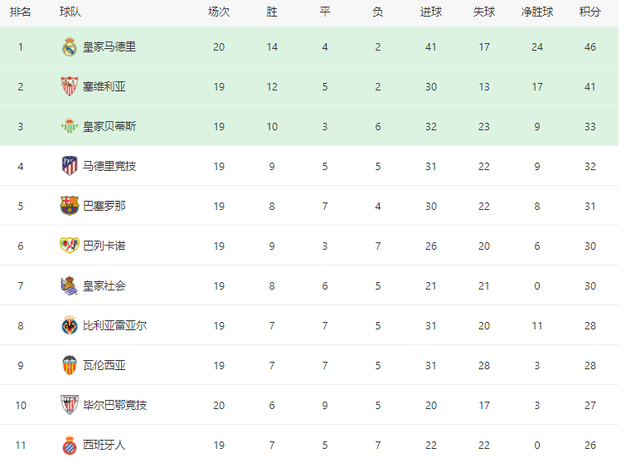Click the Espanyol club crest icon
The image size is (640, 463).
[69, 444]
